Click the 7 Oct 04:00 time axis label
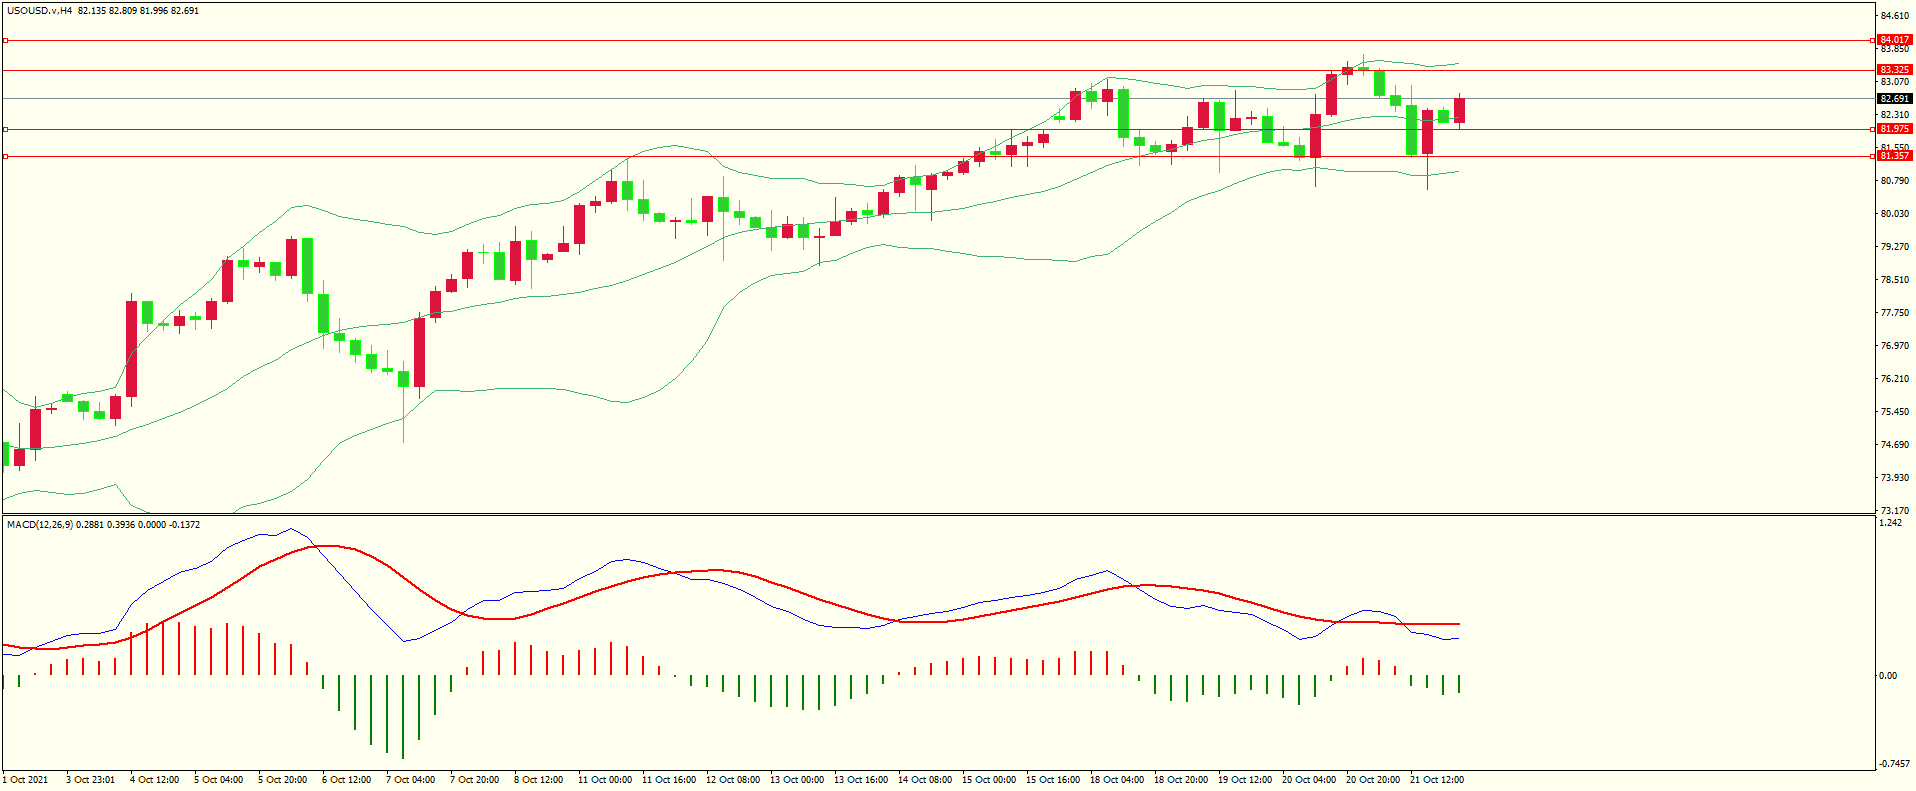1916x791 pixels. 410,780
